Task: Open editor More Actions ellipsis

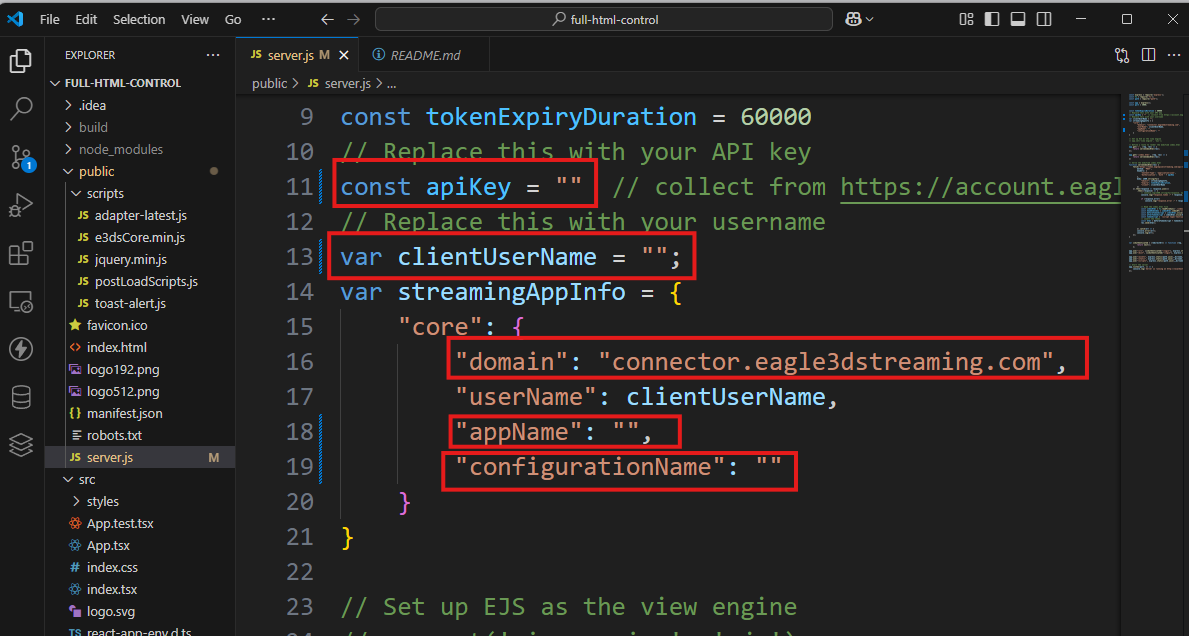Action: (x=1174, y=55)
